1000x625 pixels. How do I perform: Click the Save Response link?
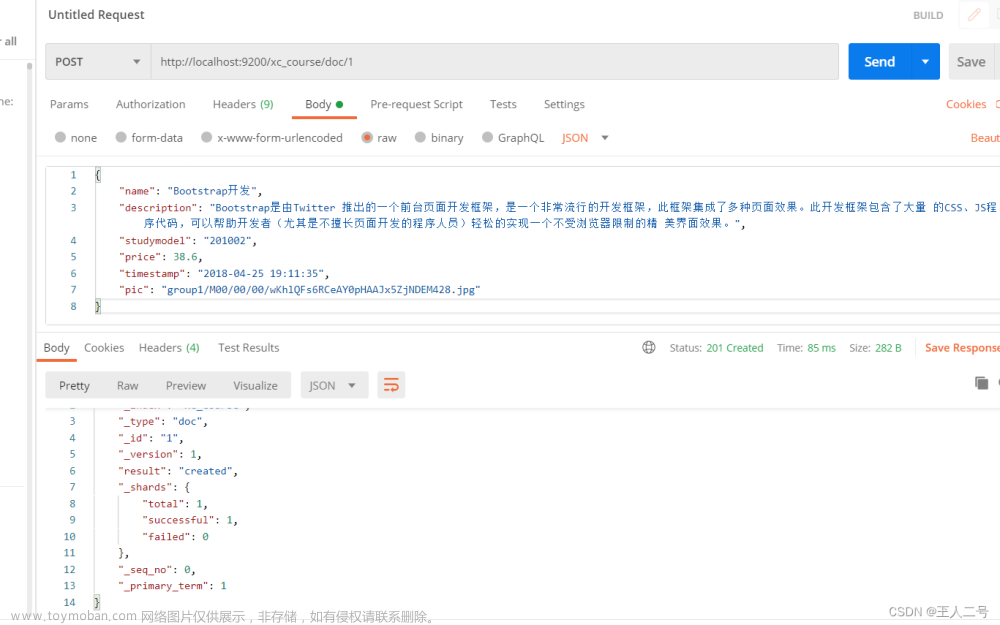[x=962, y=348]
